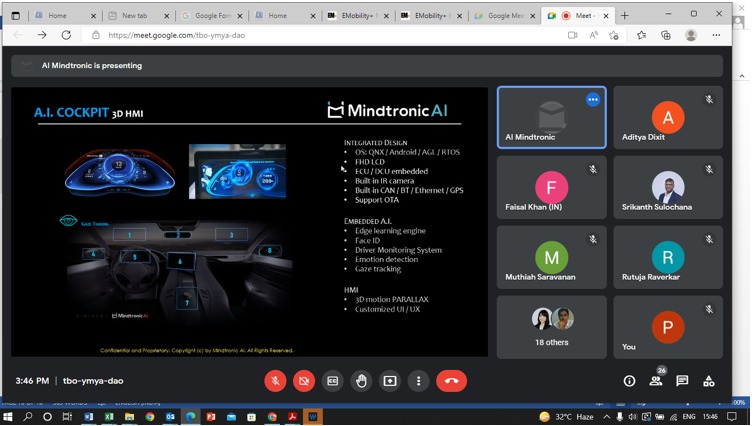The height and width of the screenshot is (426, 755).
Task: Open the Windows Start menu
Action: (8, 417)
